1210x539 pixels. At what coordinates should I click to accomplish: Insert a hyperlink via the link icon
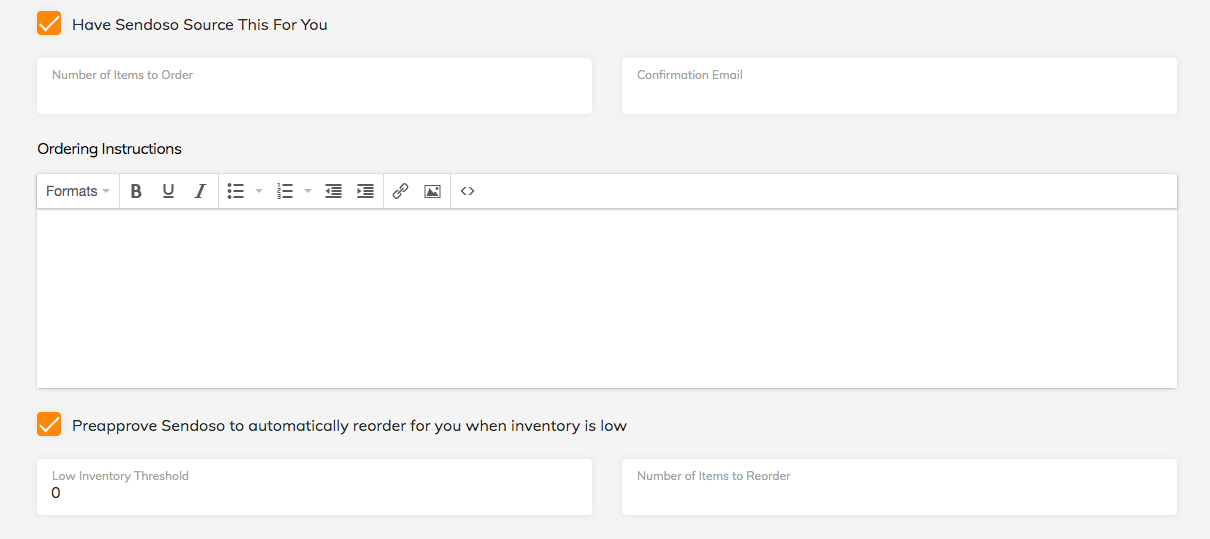(401, 191)
